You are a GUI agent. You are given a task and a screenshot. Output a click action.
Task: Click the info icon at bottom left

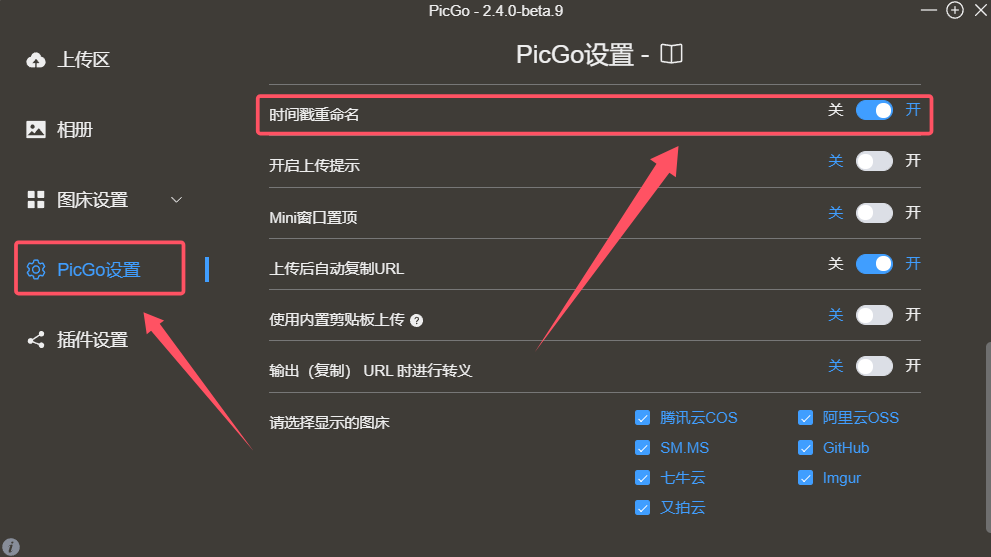pyautogui.click(x=11, y=547)
